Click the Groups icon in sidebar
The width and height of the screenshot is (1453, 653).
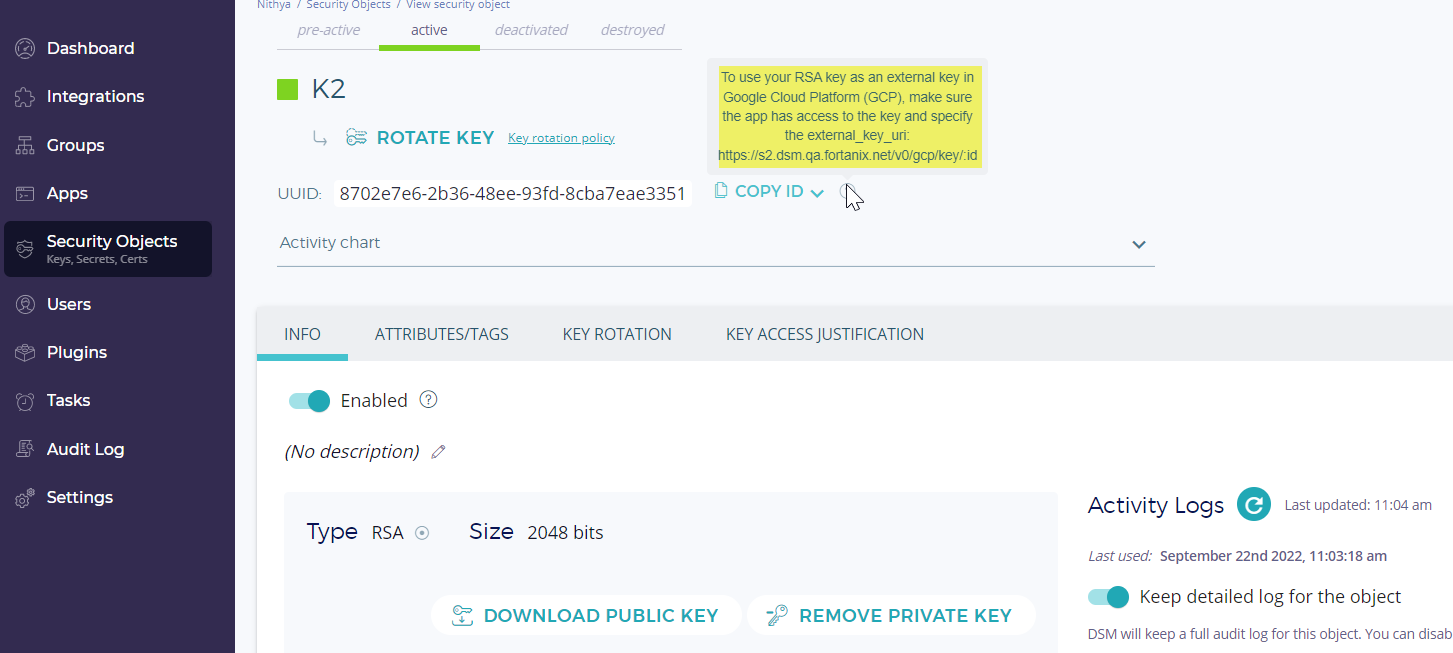coord(25,146)
